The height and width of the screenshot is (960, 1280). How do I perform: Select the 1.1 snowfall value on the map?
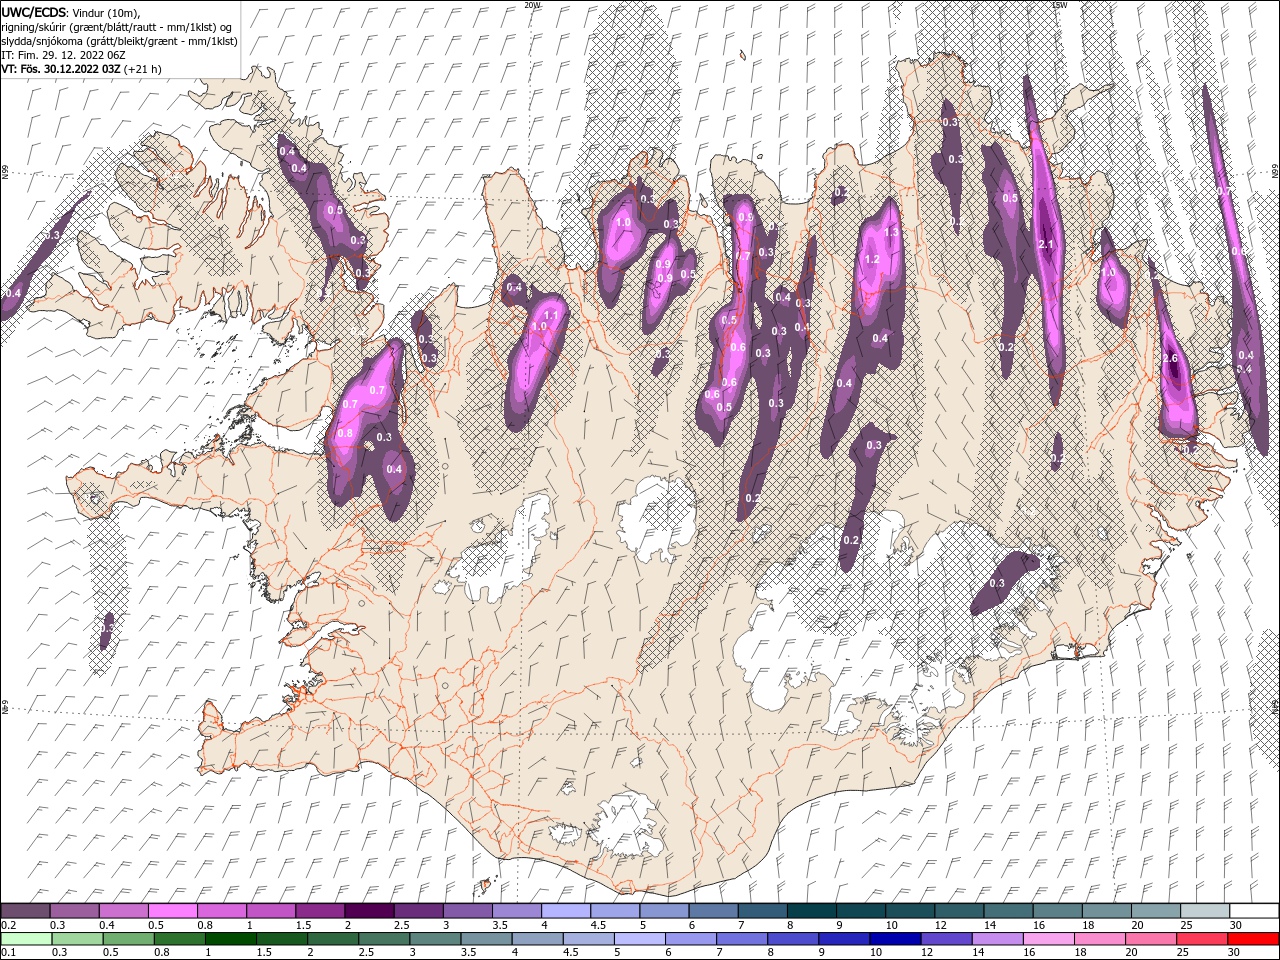(x=549, y=315)
